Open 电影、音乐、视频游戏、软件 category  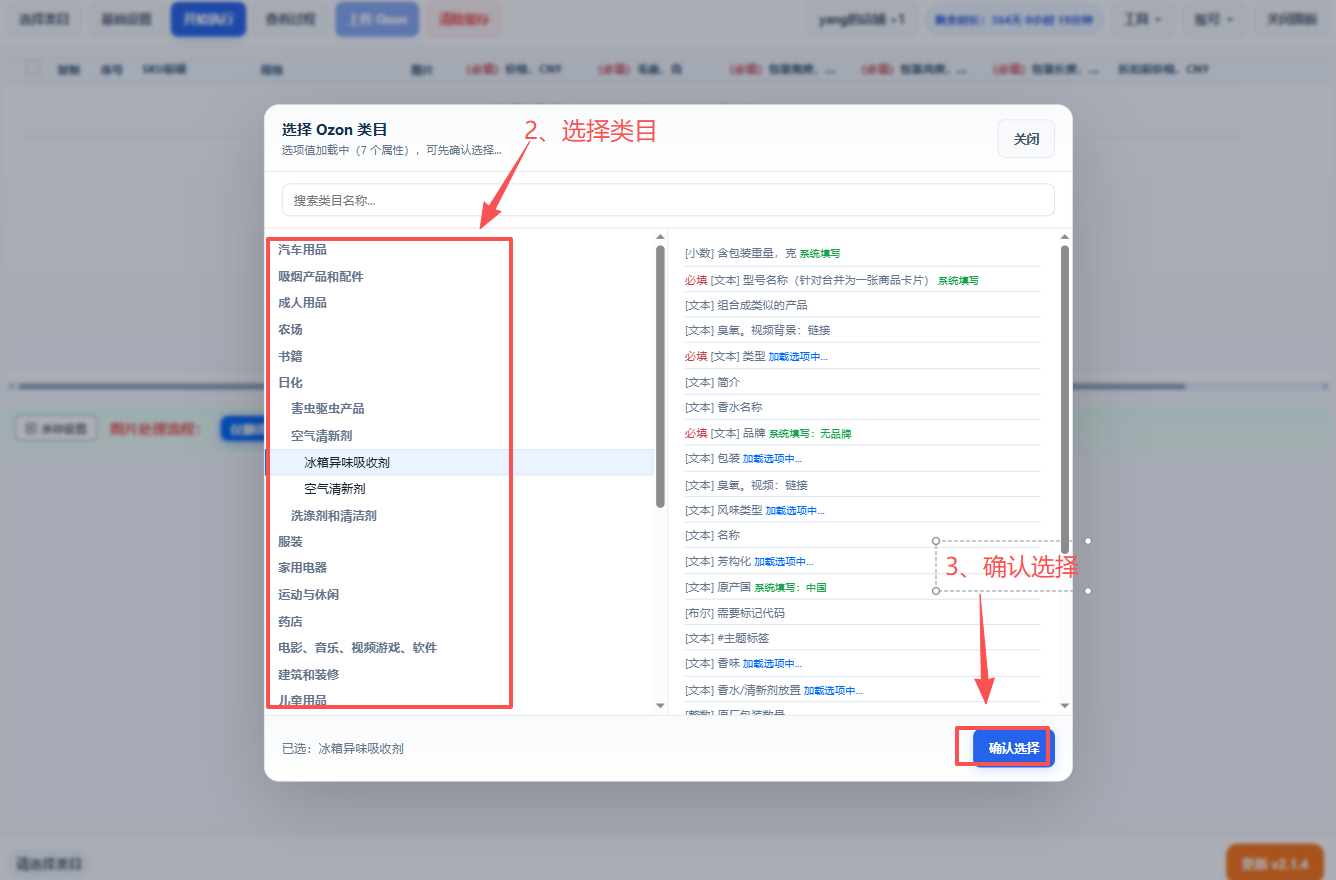coord(357,647)
